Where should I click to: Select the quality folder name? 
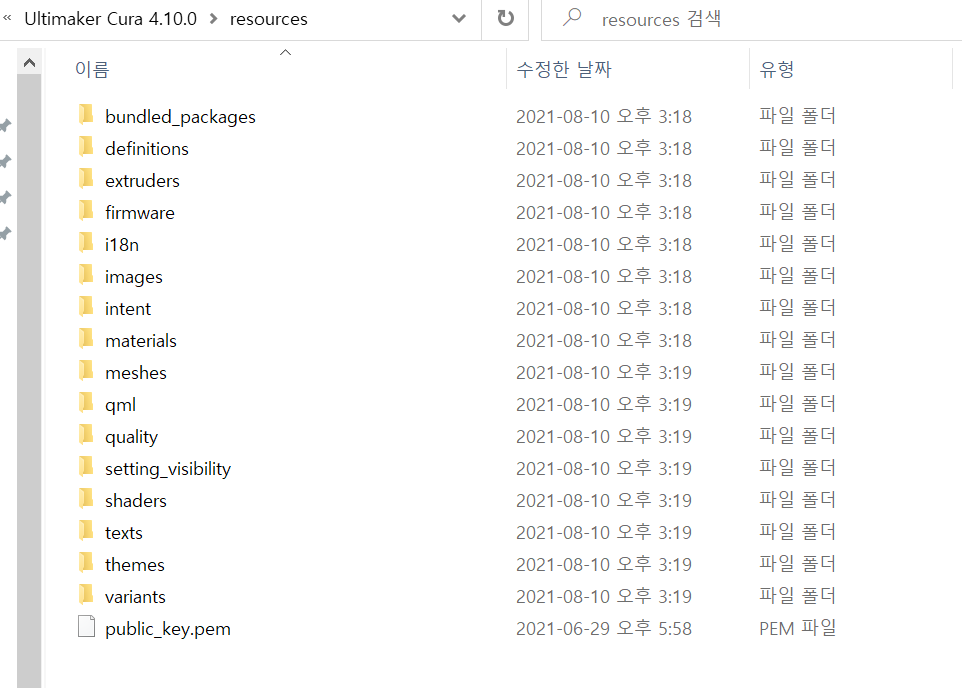pos(131,437)
